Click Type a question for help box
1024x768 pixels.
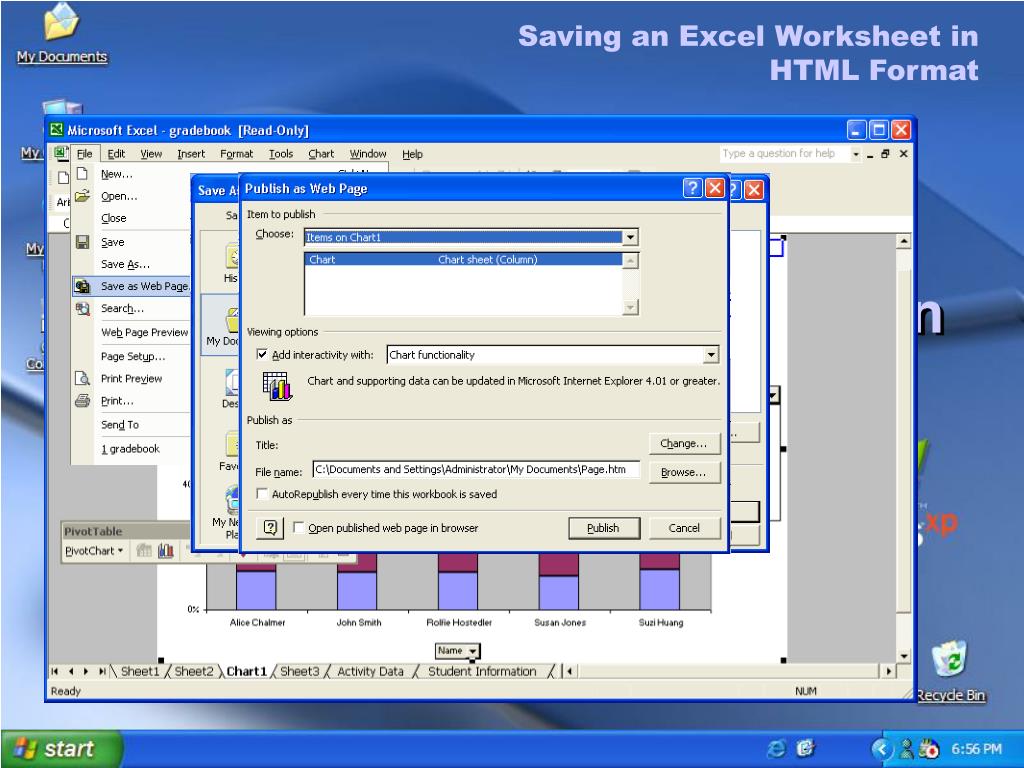coord(784,153)
